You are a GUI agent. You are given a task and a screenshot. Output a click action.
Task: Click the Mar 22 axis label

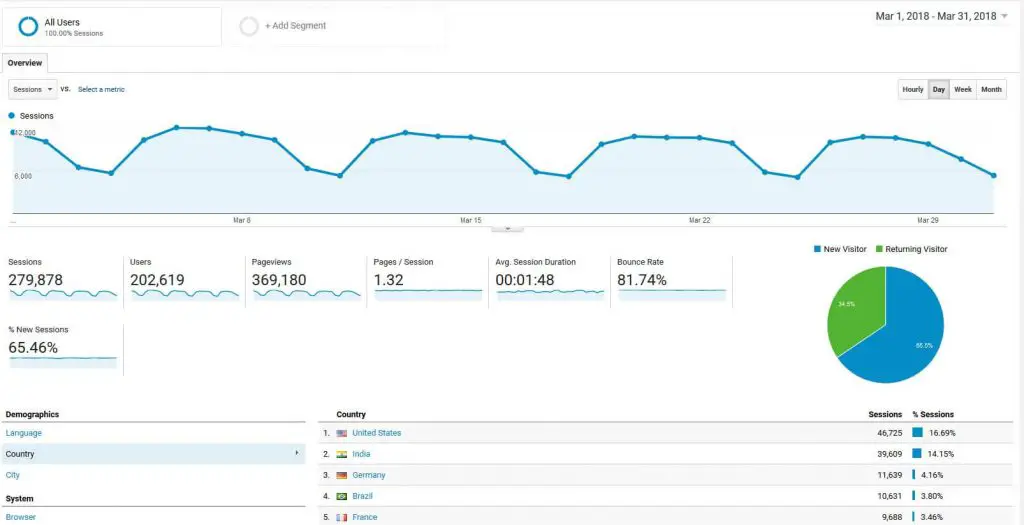699,221
